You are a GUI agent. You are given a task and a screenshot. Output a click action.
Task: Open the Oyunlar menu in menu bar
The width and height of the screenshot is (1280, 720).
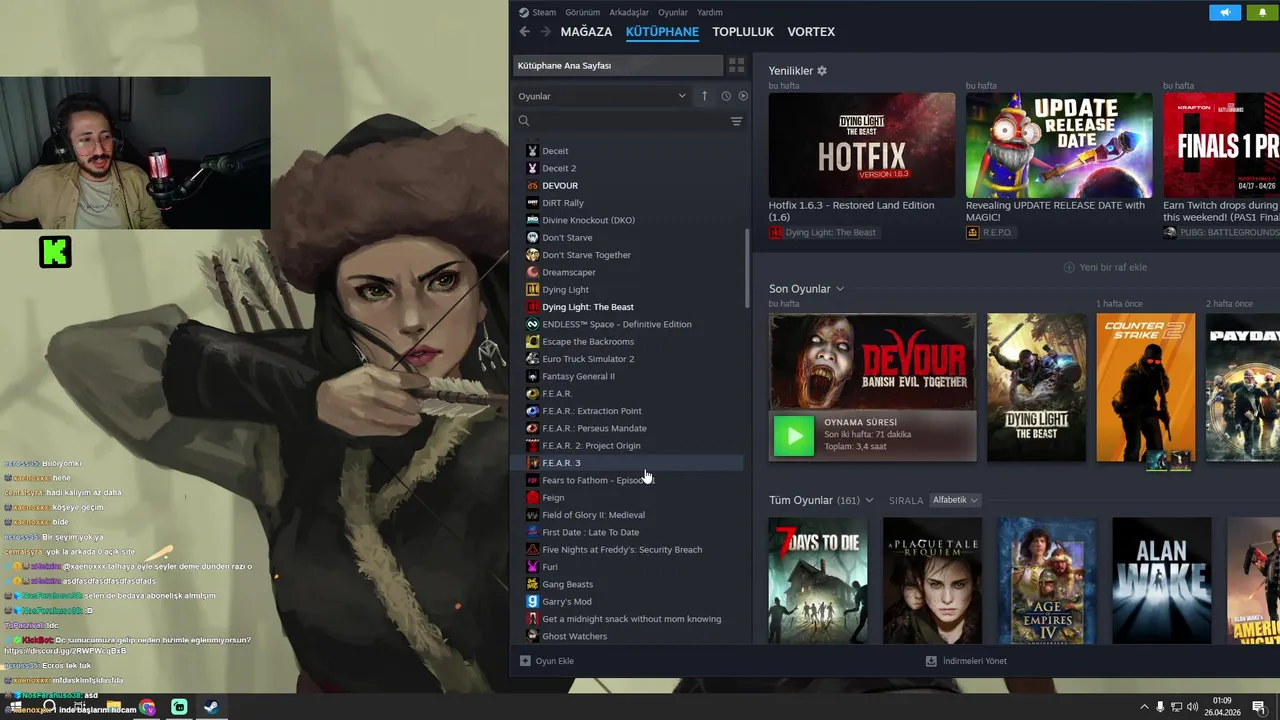coord(673,12)
